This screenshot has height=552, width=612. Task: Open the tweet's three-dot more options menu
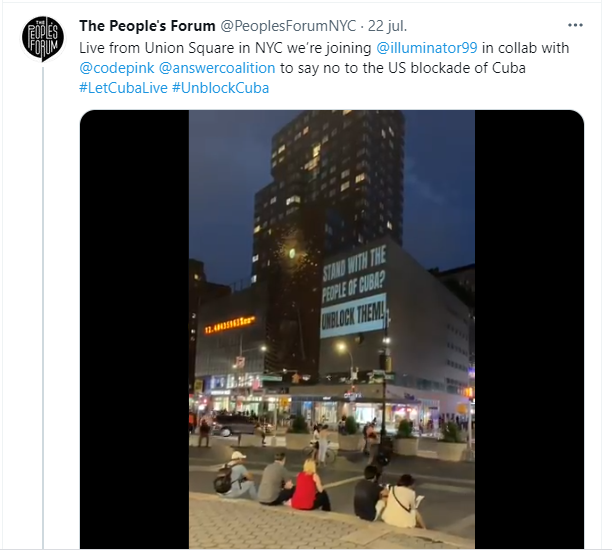click(575, 25)
